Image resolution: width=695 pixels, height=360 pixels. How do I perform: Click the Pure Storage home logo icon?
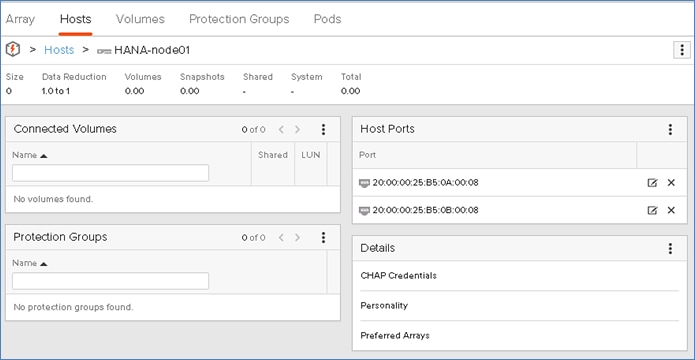click(13, 50)
